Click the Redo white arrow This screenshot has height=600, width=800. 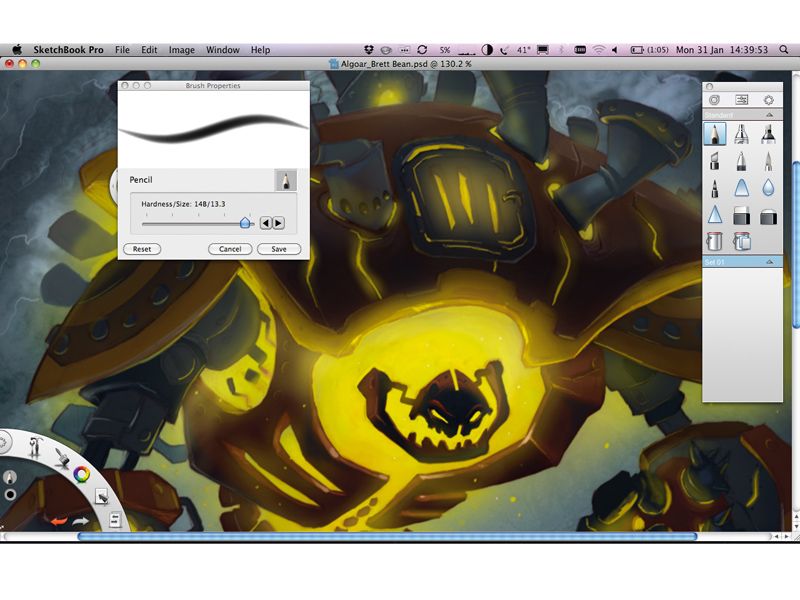click(81, 521)
